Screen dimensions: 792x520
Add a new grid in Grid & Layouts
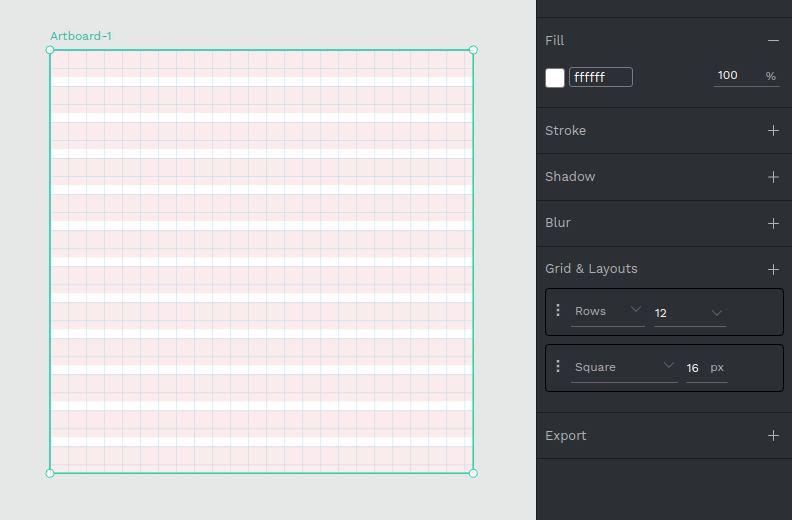(773, 269)
